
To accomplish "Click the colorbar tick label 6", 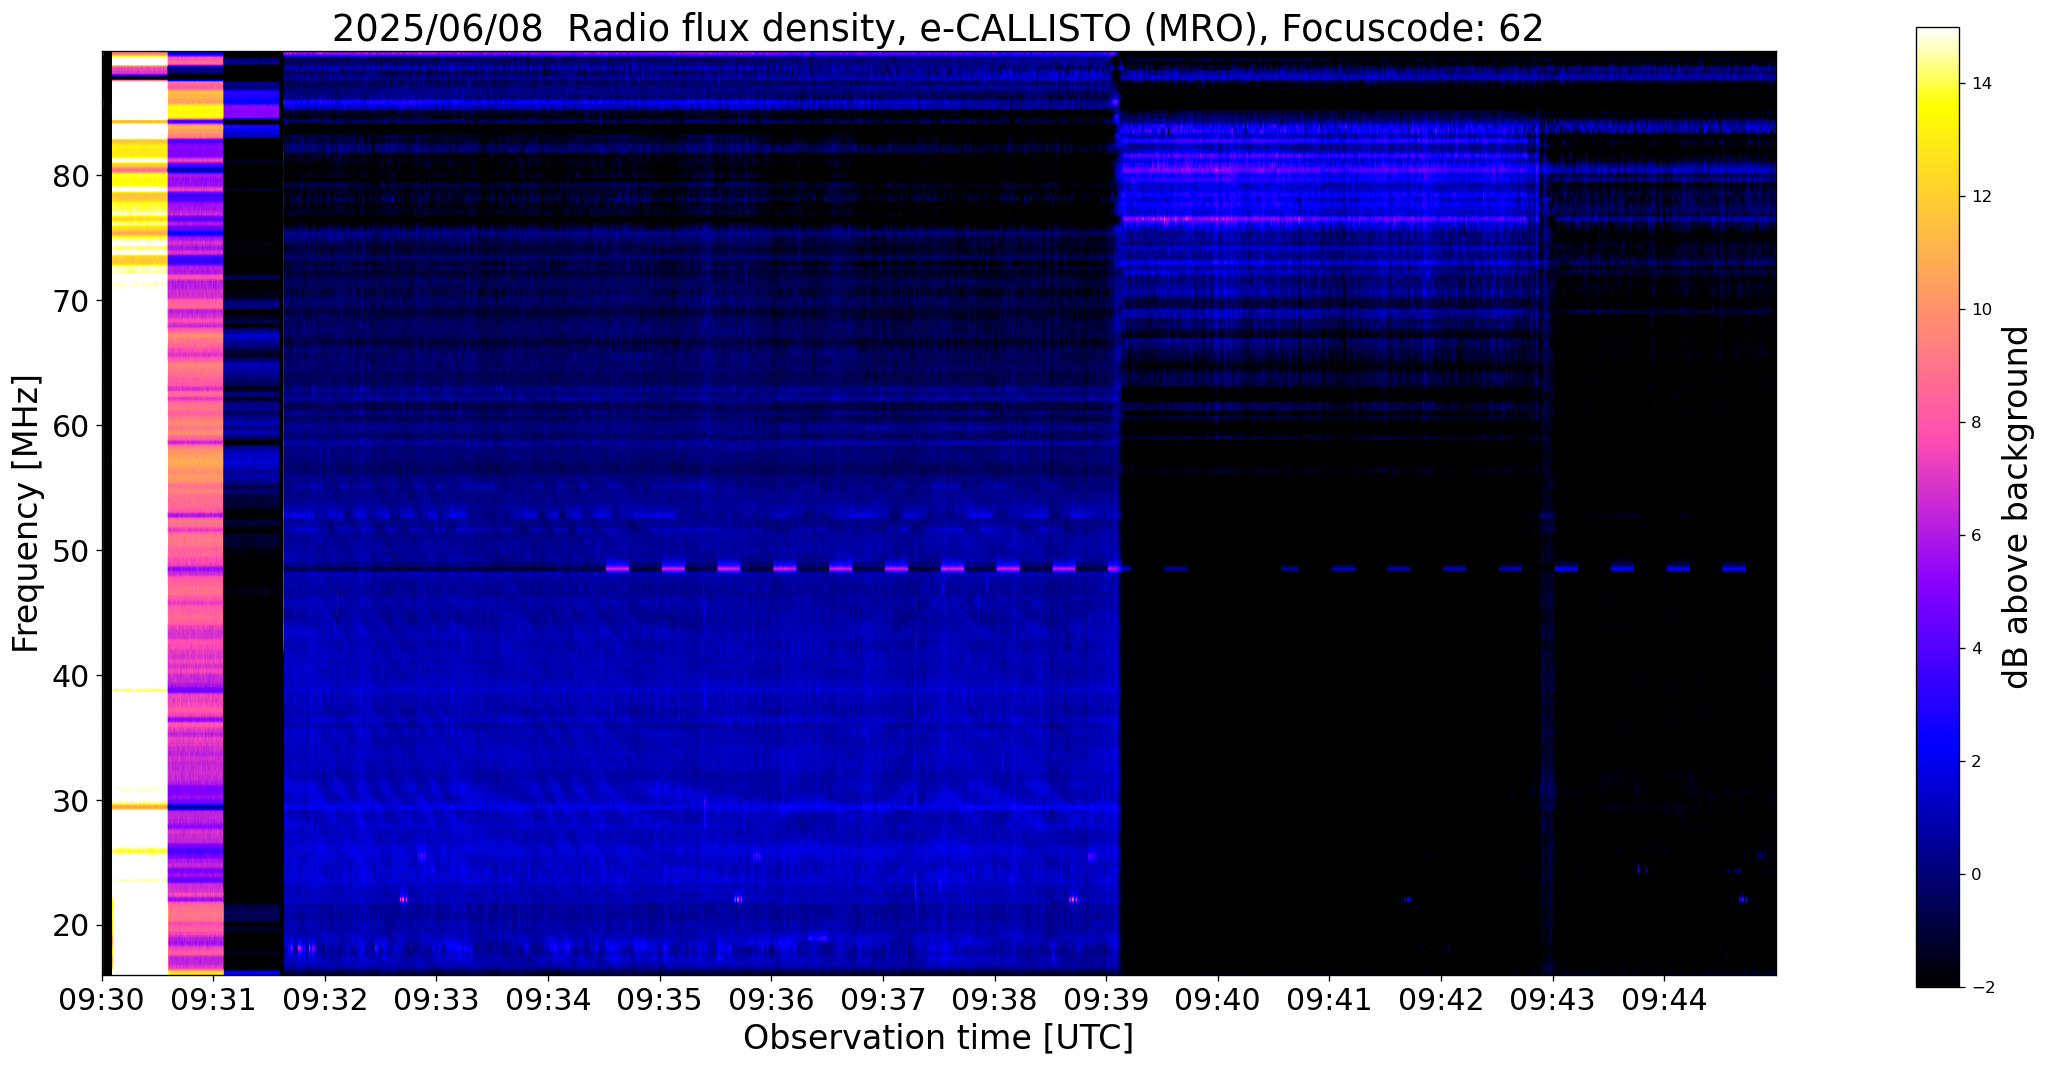I will pos(1974,536).
